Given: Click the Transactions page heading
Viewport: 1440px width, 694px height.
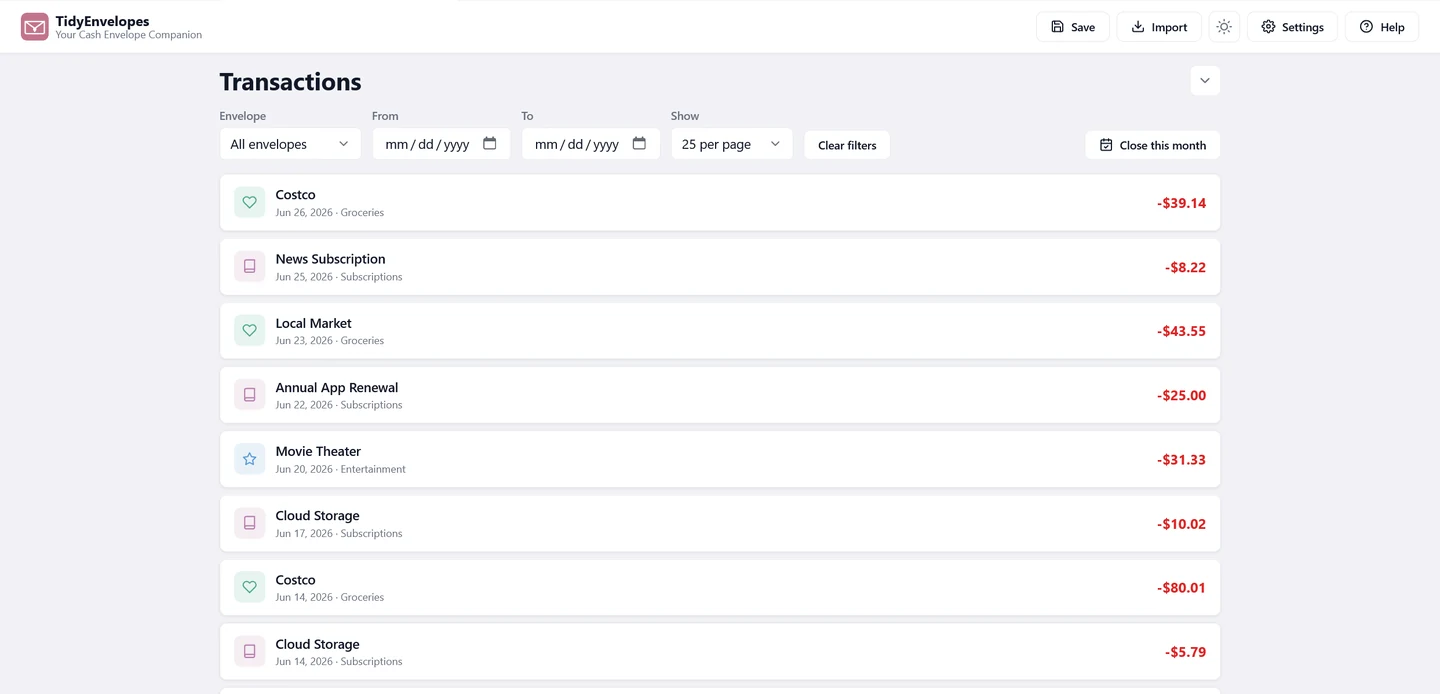Looking at the screenshot, I should (x=290, y=82).
